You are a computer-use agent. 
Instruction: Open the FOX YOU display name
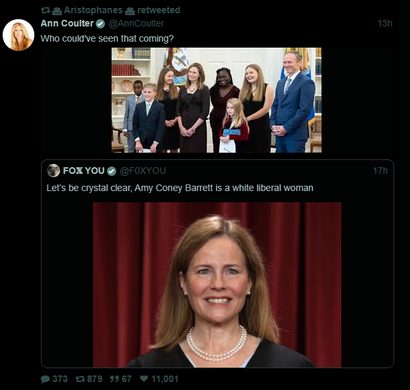(x=84, y=171)
